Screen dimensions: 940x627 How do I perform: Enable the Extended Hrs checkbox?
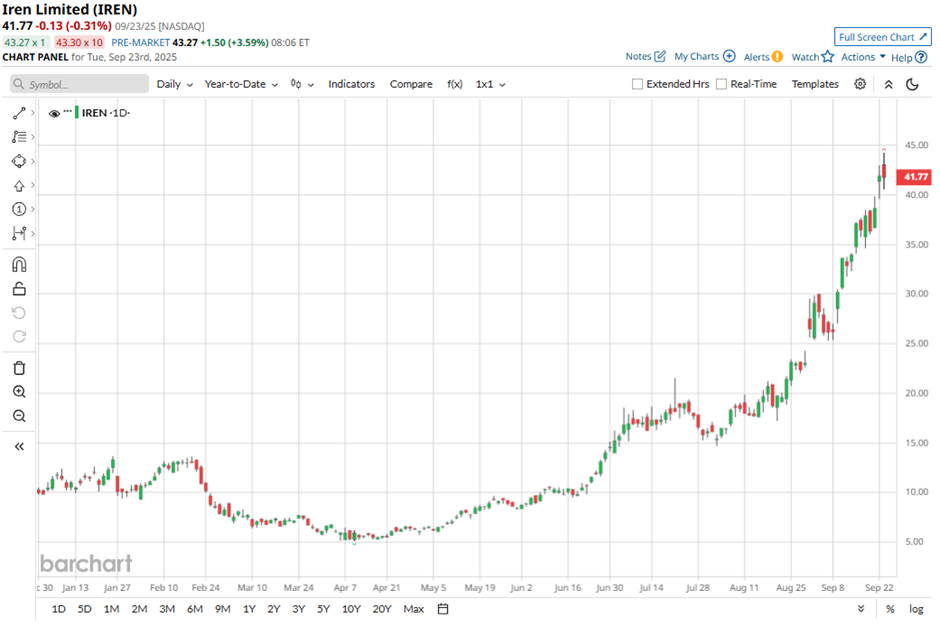pos(637,85)
